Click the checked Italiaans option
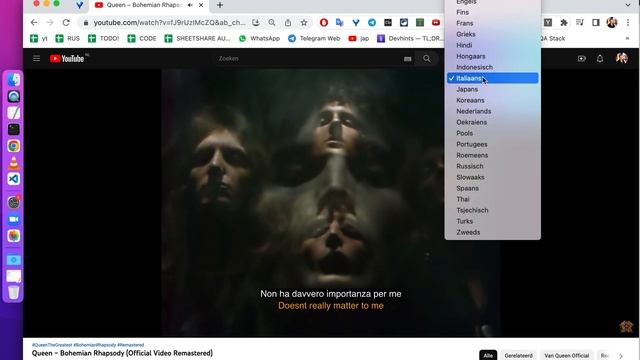Image resolution: width=640 pixels, height=360 pixels. pos(492,78)
